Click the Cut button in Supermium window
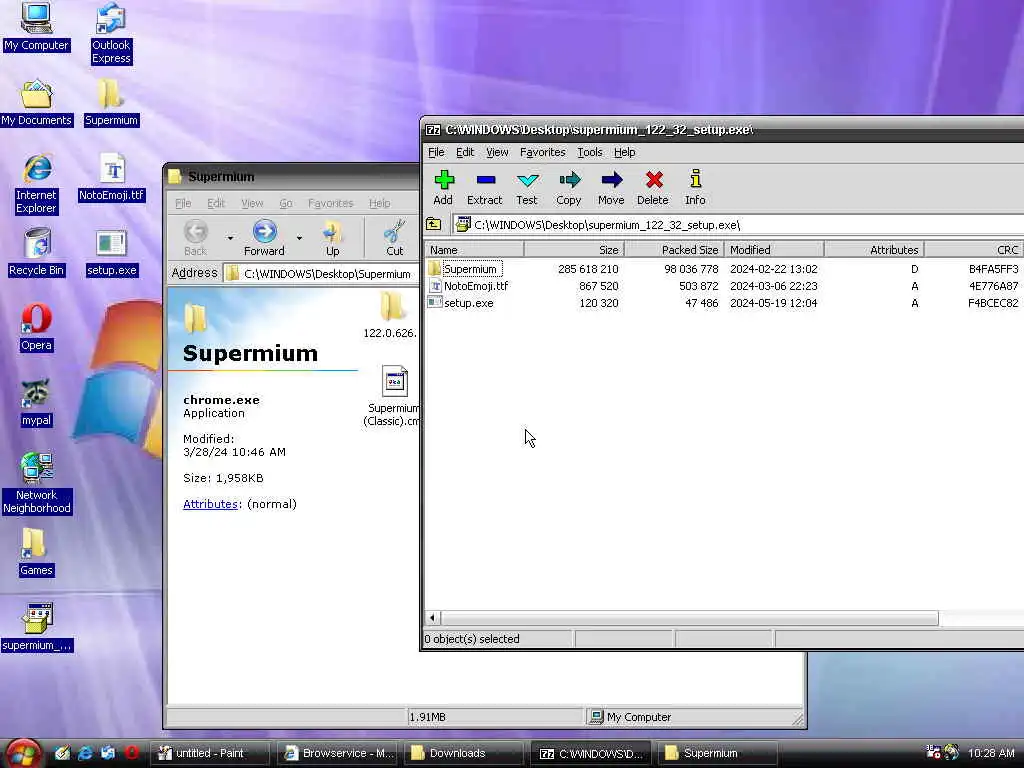This screenshot has height=768, width=1024. (394, 238)
